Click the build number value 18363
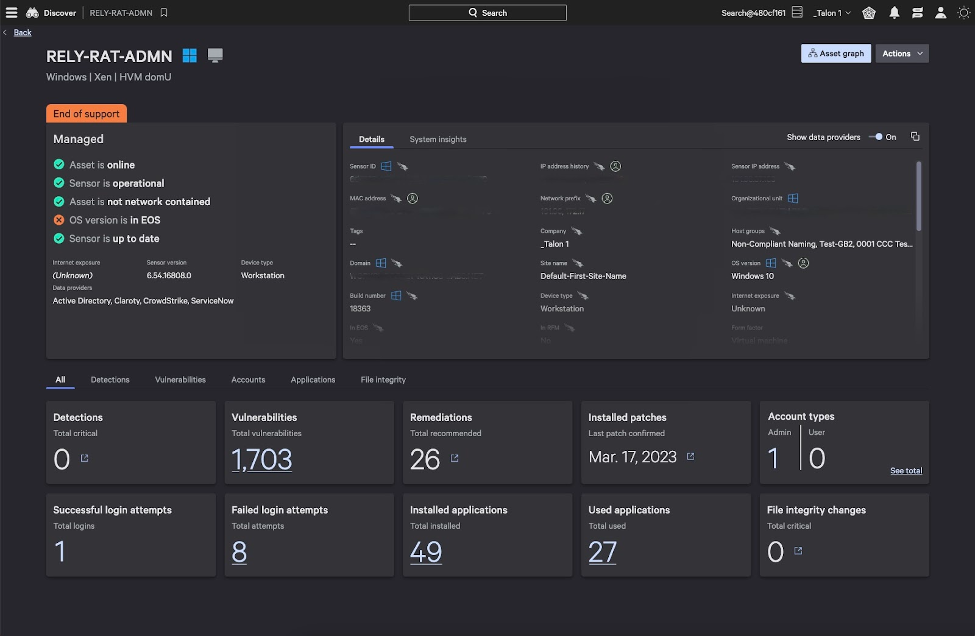This screenshot has height=637, width=977. pos(360,309)
